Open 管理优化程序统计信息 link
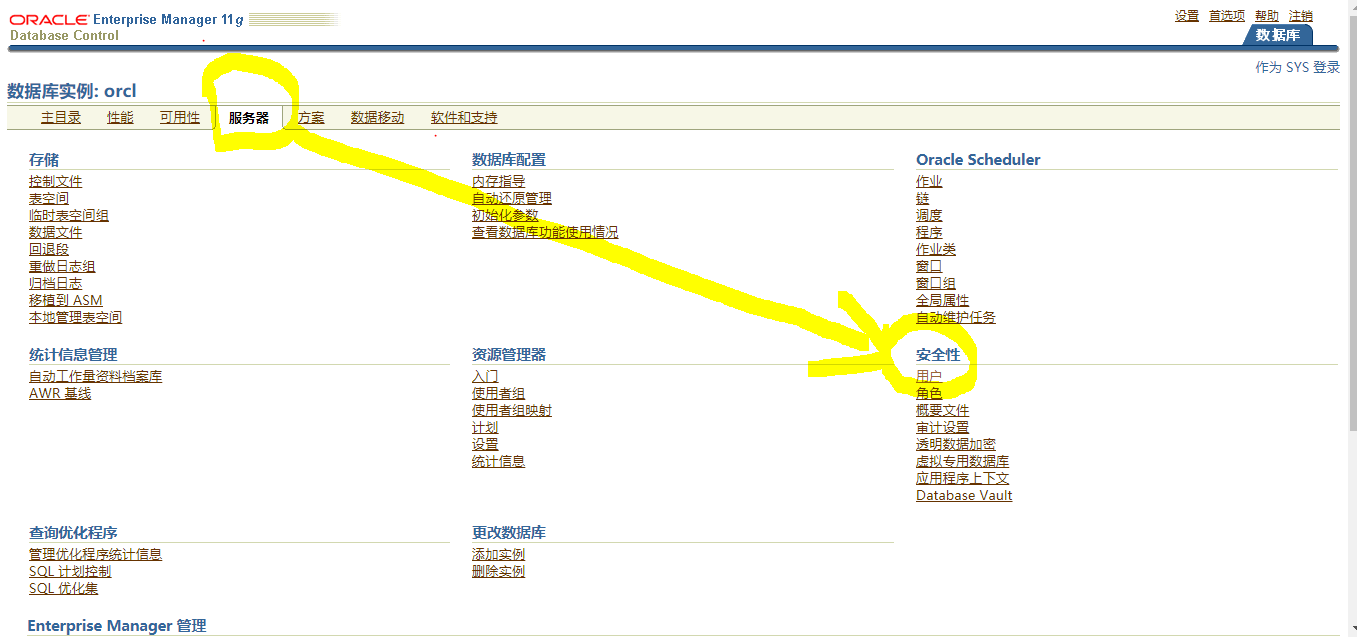This screenshot has width=1357, height=637. [96, 554]
